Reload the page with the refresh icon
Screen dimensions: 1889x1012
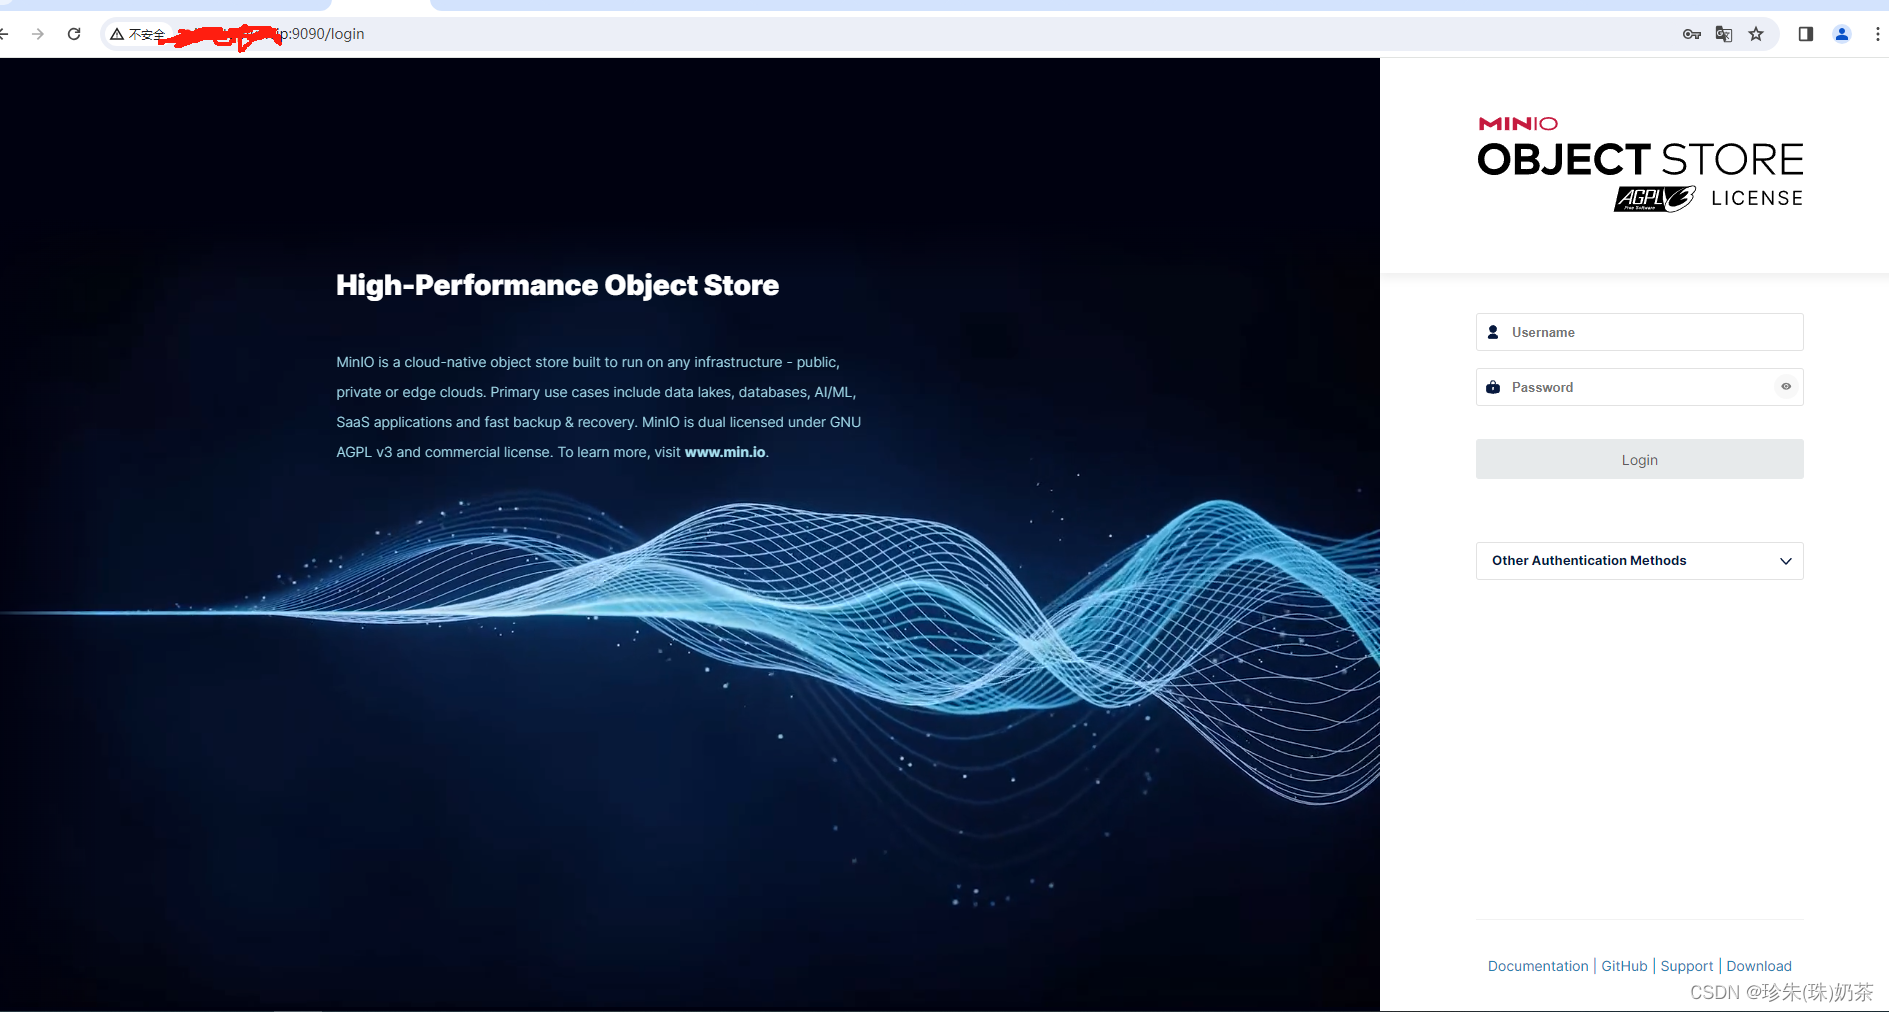point(74,33)
